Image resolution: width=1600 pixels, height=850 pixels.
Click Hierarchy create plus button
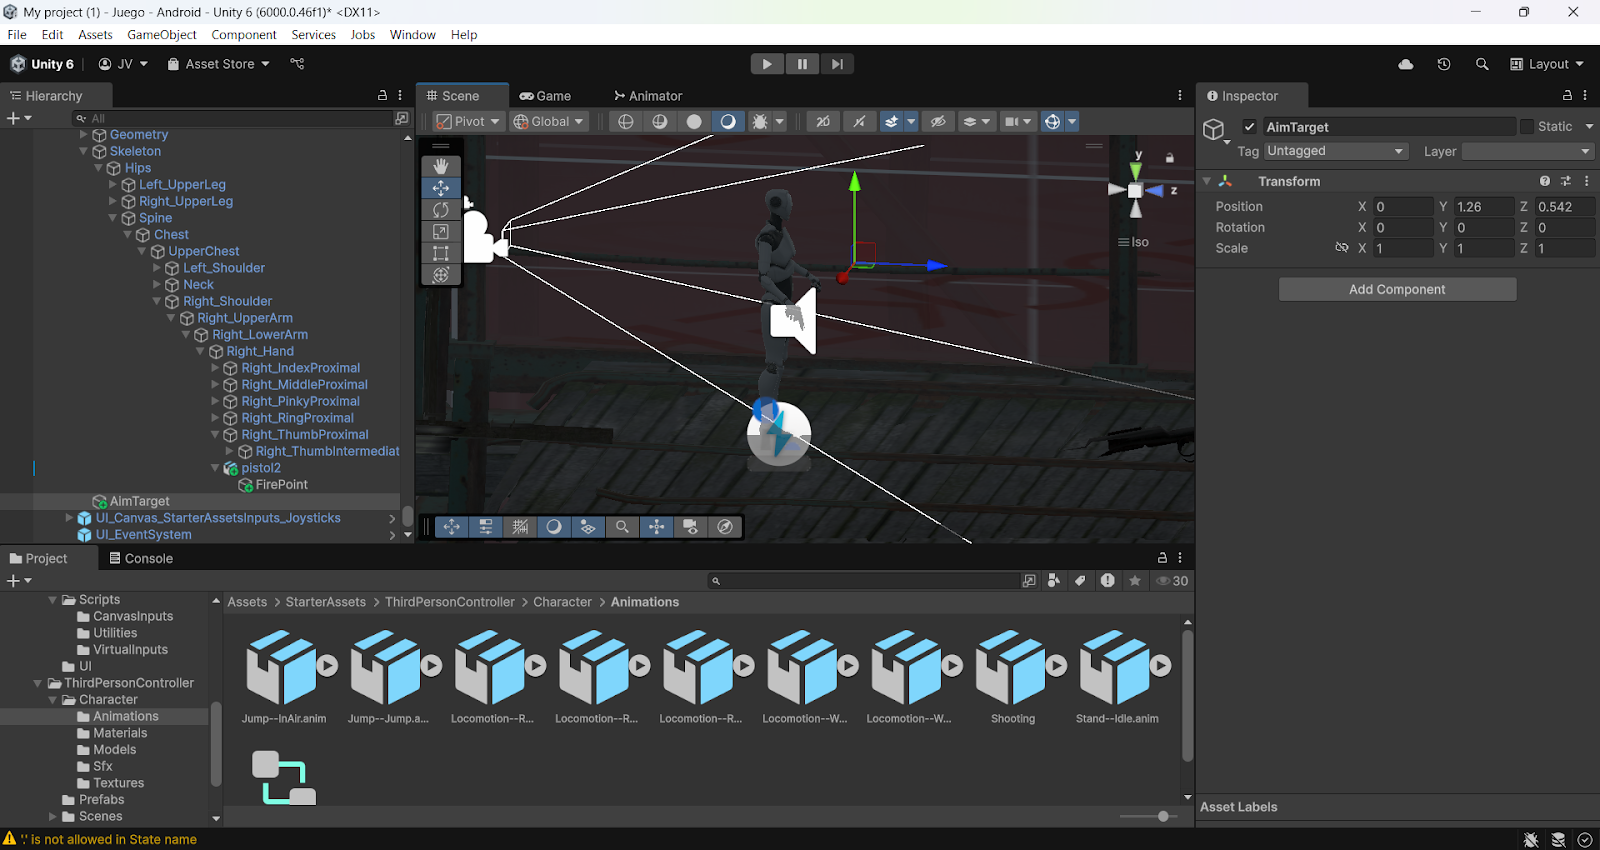pos(19,118)
